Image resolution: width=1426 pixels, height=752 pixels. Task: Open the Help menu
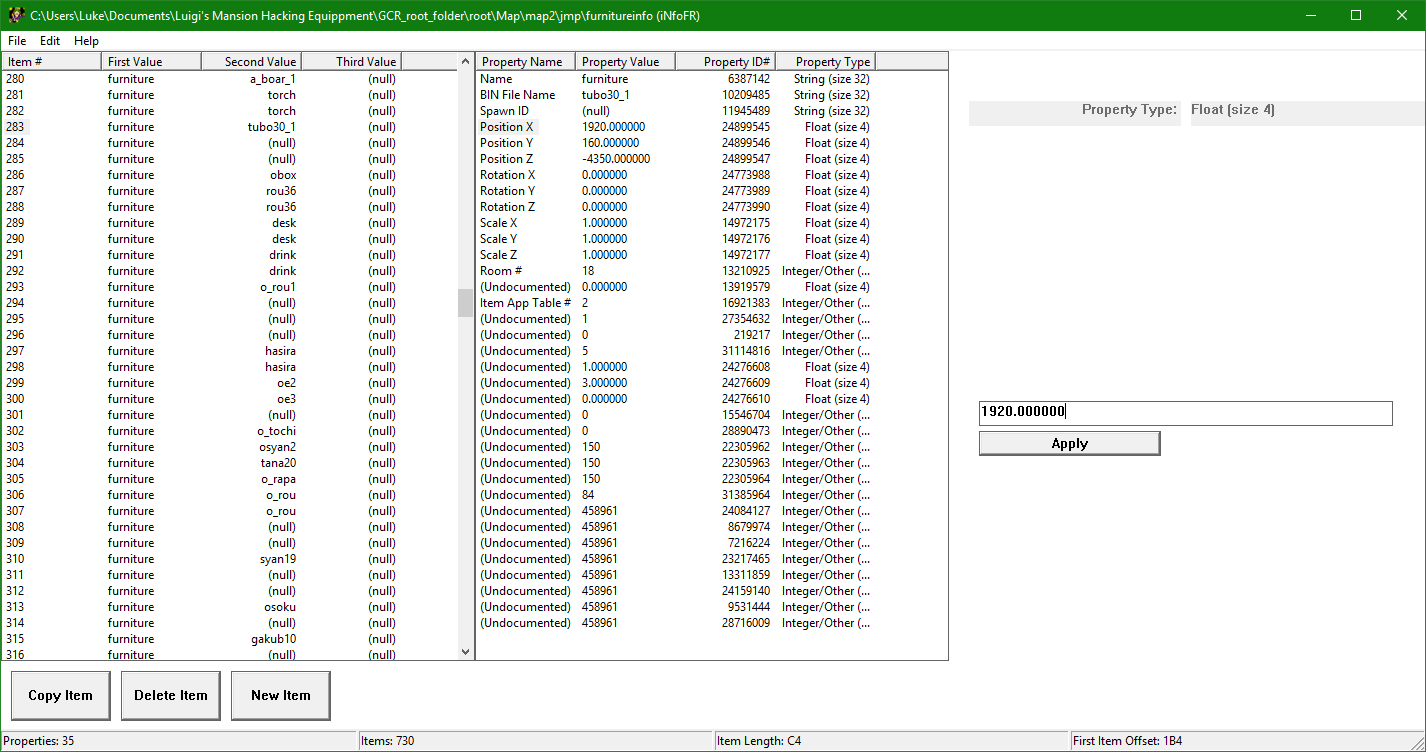coord(86,41)
